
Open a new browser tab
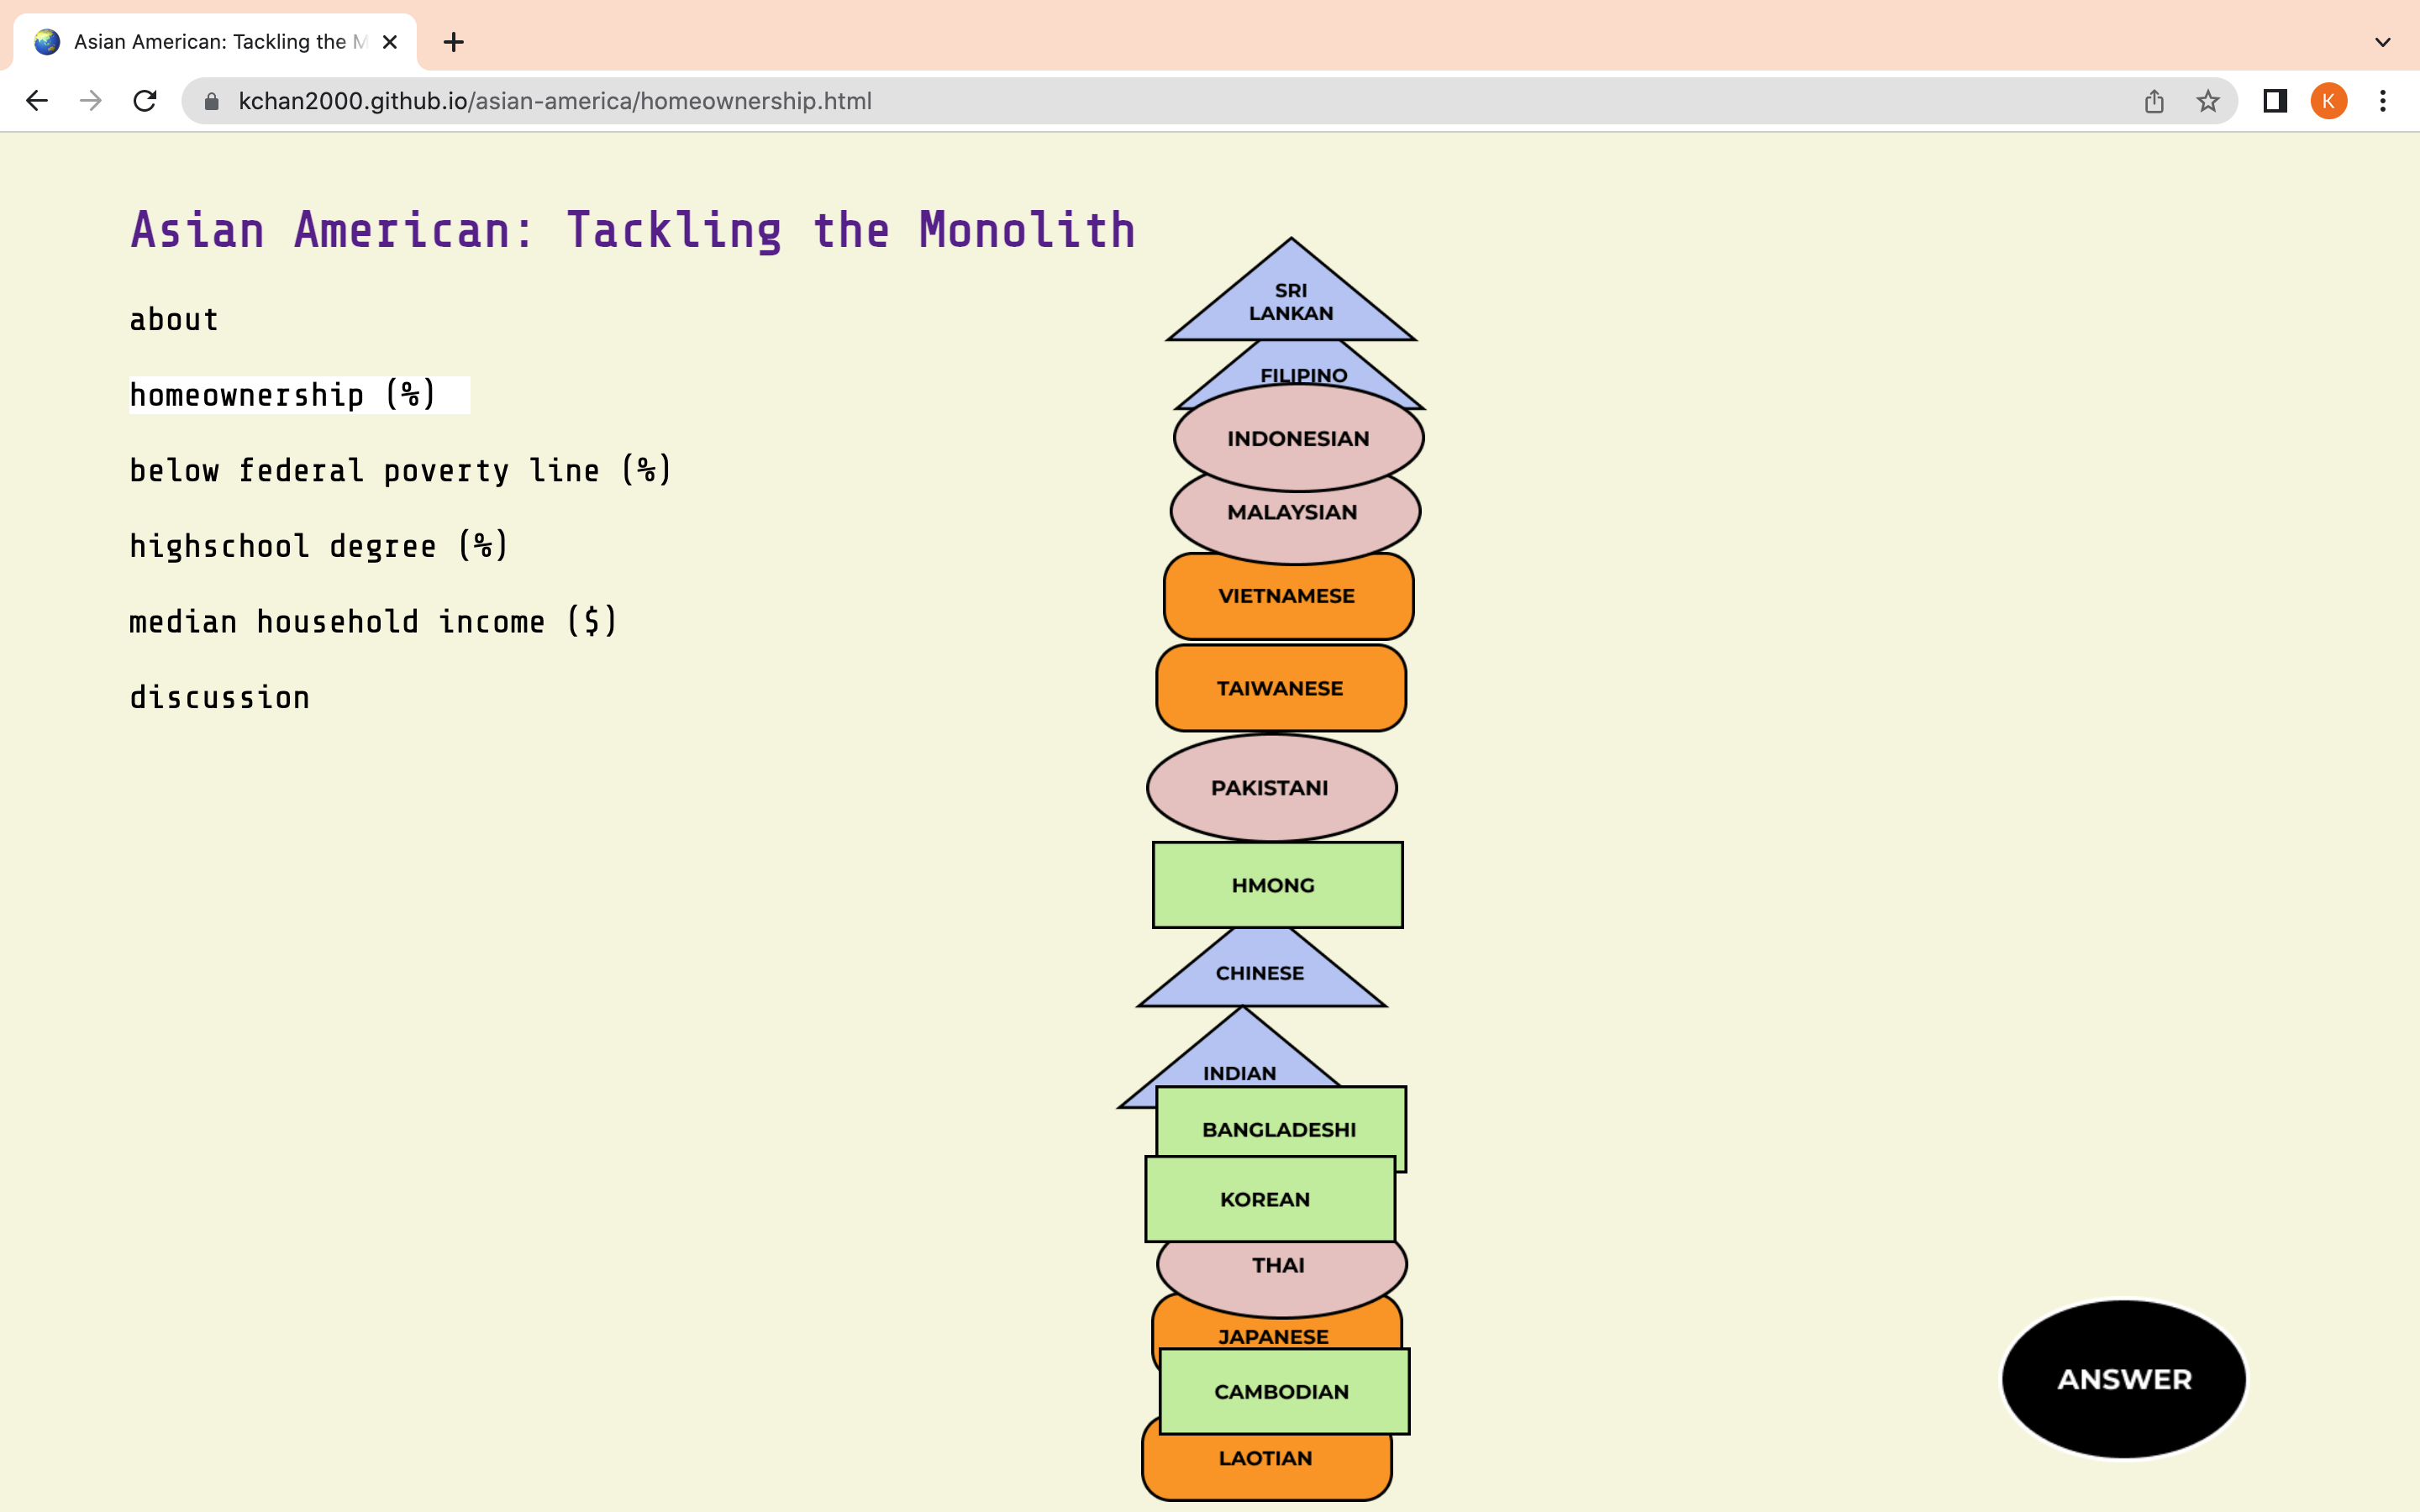point(454,42)
